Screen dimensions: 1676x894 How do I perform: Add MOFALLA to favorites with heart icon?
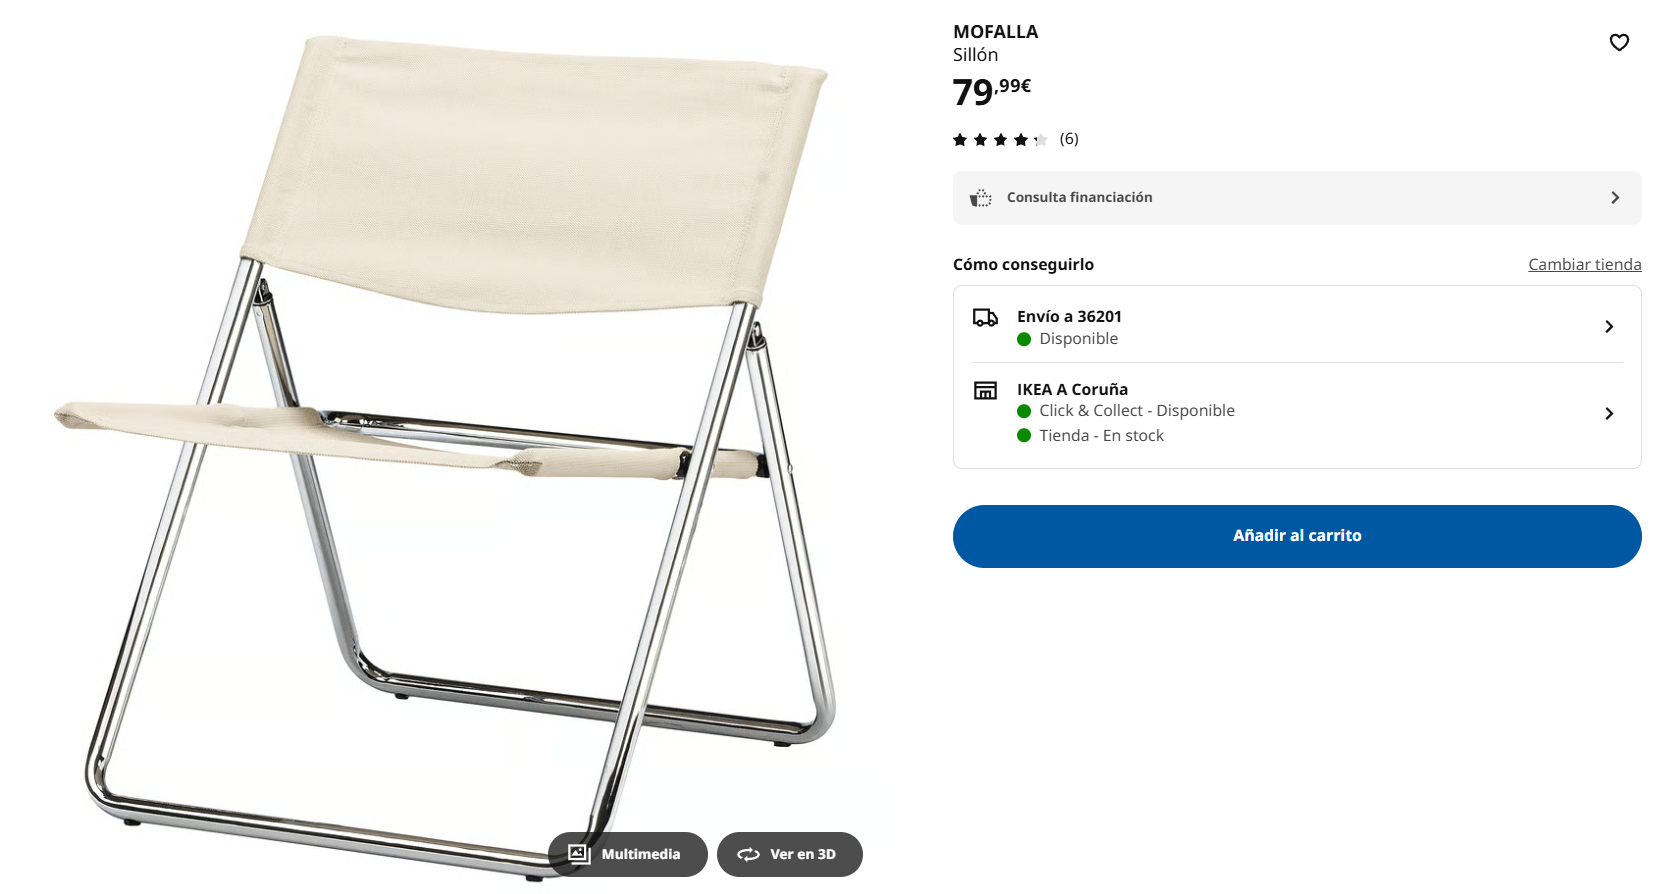[1619, 42]
